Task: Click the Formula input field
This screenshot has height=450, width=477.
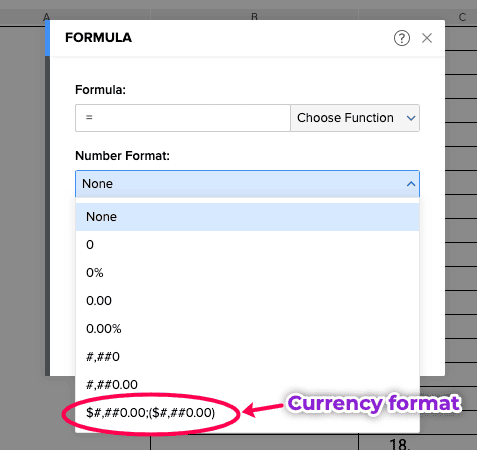Action: coord(183,118)
